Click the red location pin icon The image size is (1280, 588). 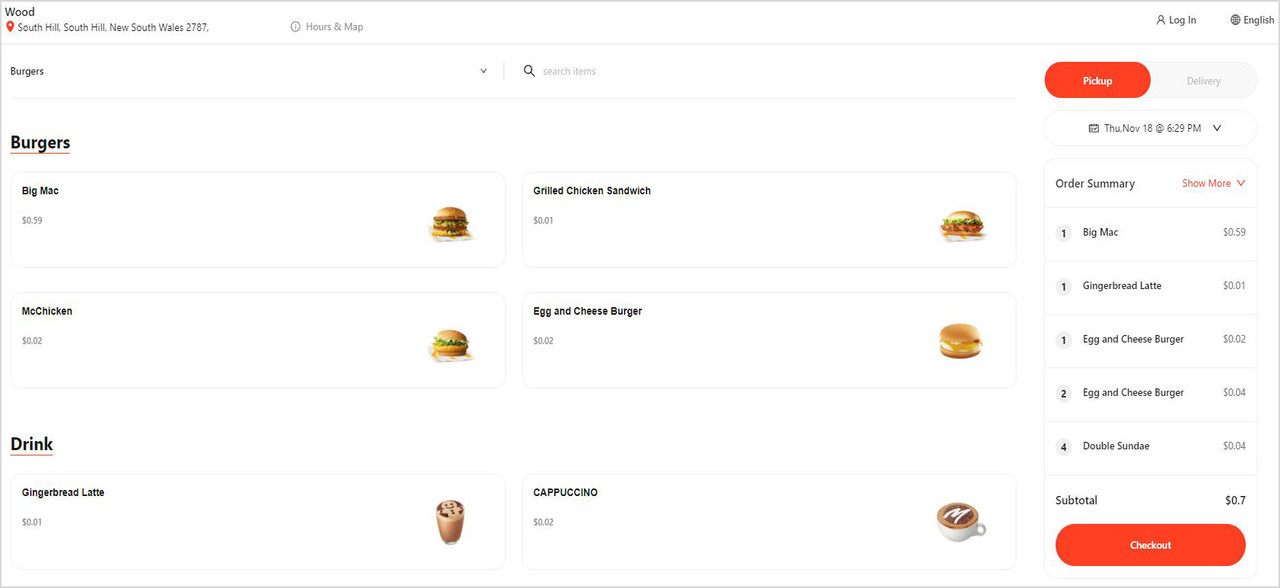tap(10, 27)
